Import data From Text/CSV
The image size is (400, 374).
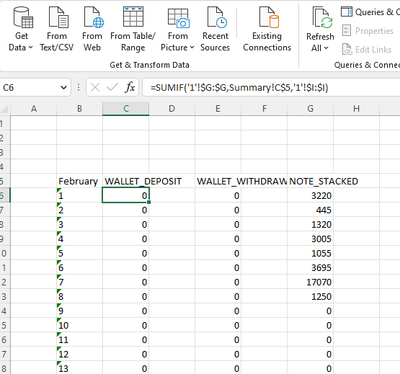(x=57, y=29)
